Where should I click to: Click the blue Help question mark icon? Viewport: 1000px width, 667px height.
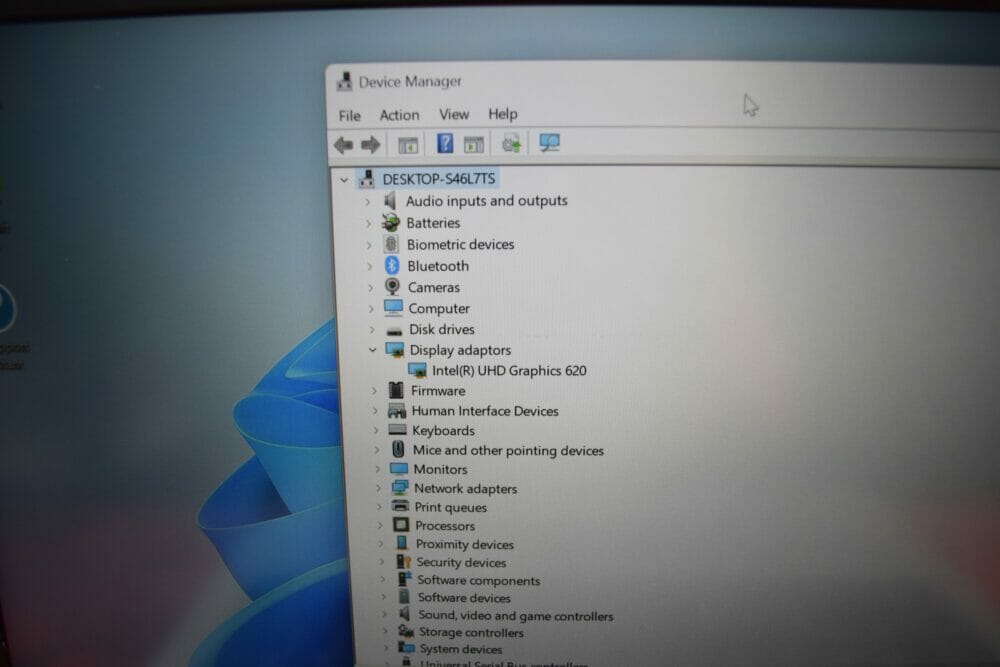tap(445, 143)
